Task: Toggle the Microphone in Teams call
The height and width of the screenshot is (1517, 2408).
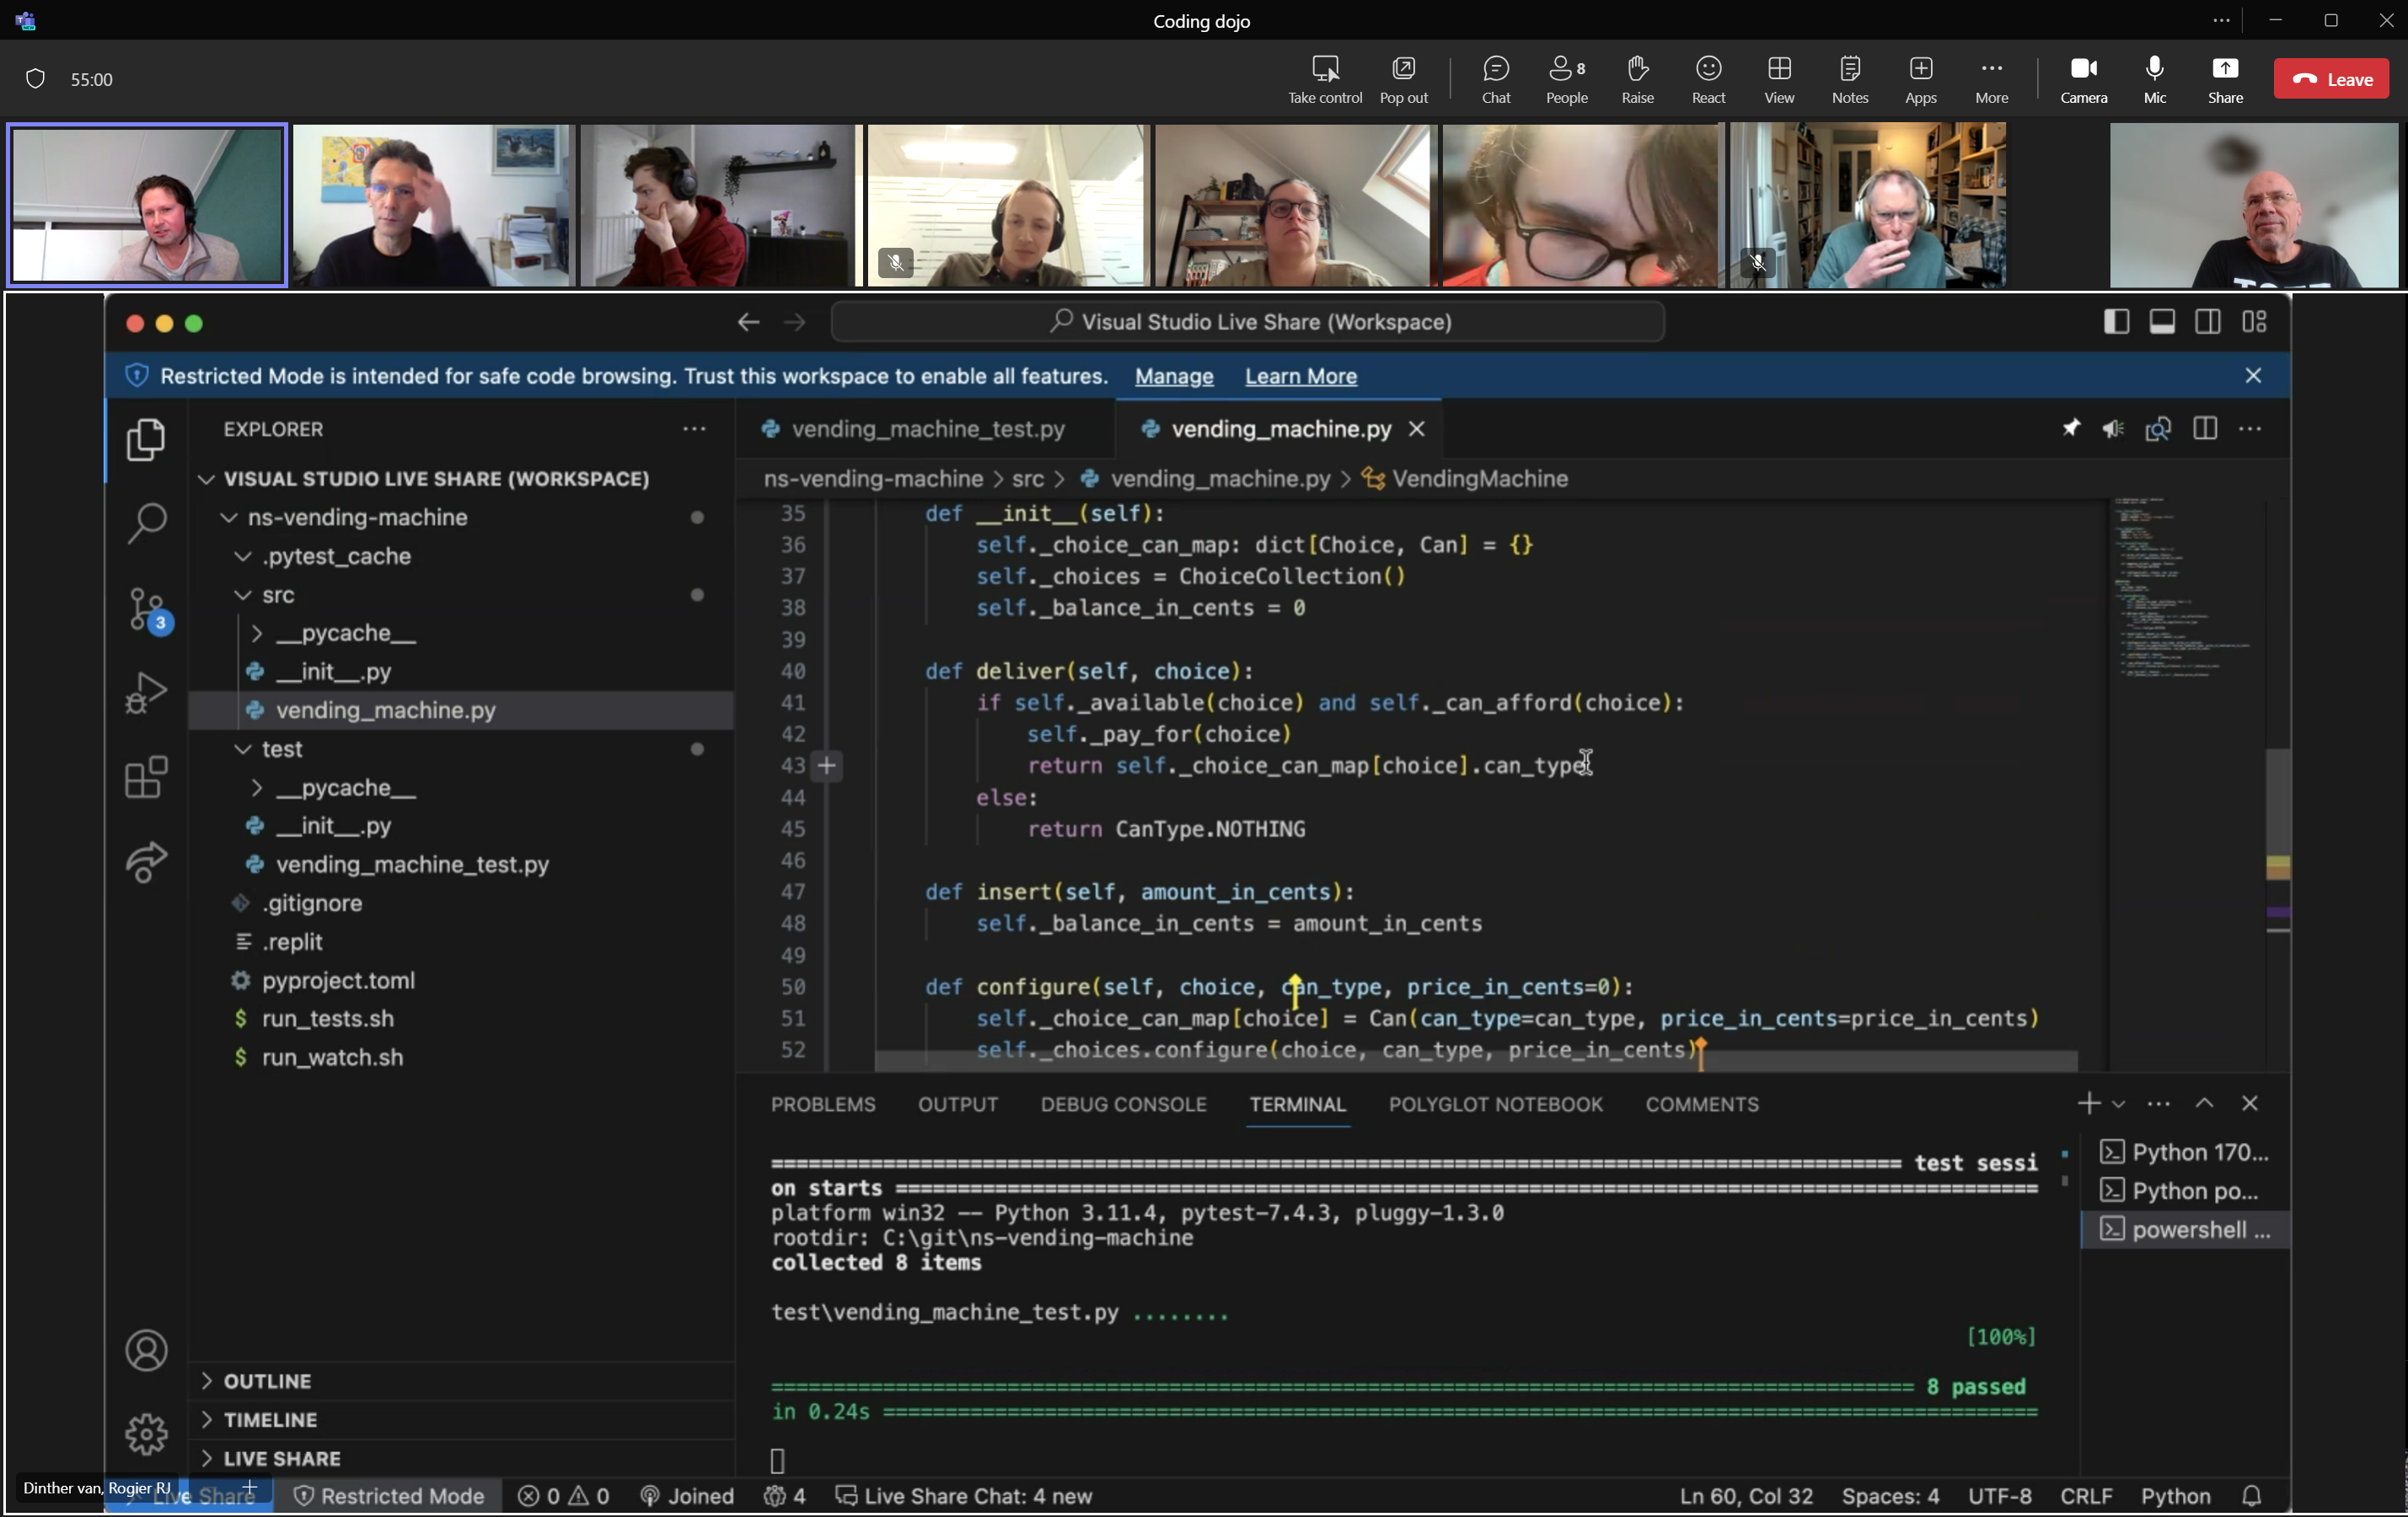Action: (x=2154, y=78)
